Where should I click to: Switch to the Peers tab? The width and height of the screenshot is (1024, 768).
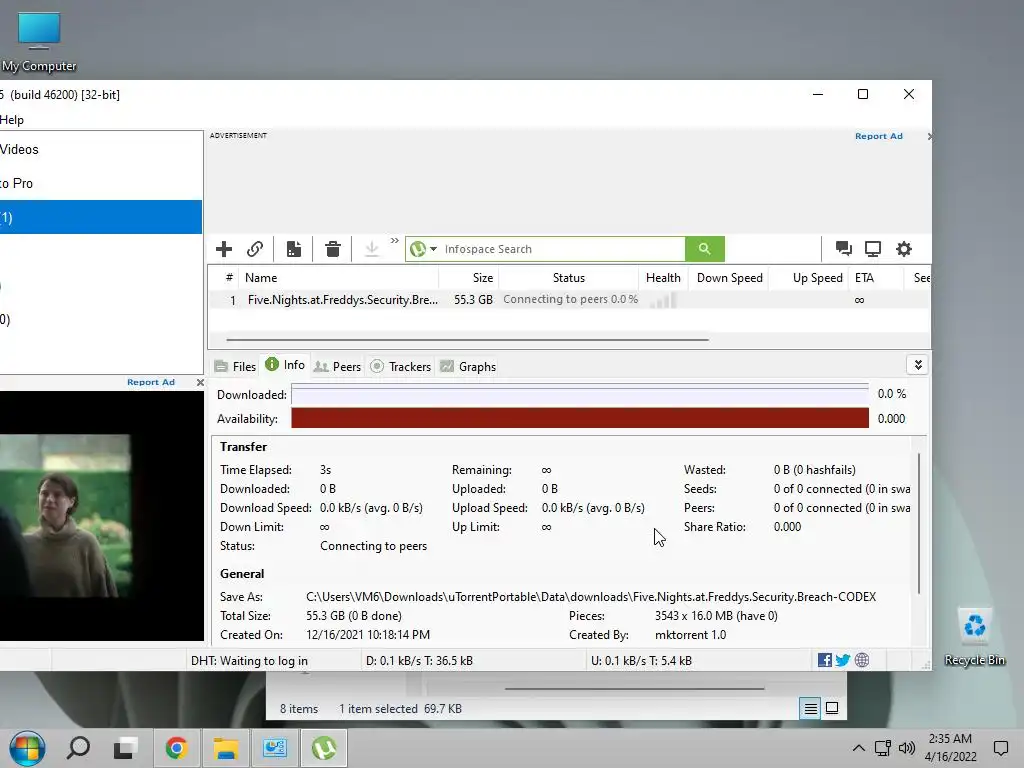(x=337, y=366)
